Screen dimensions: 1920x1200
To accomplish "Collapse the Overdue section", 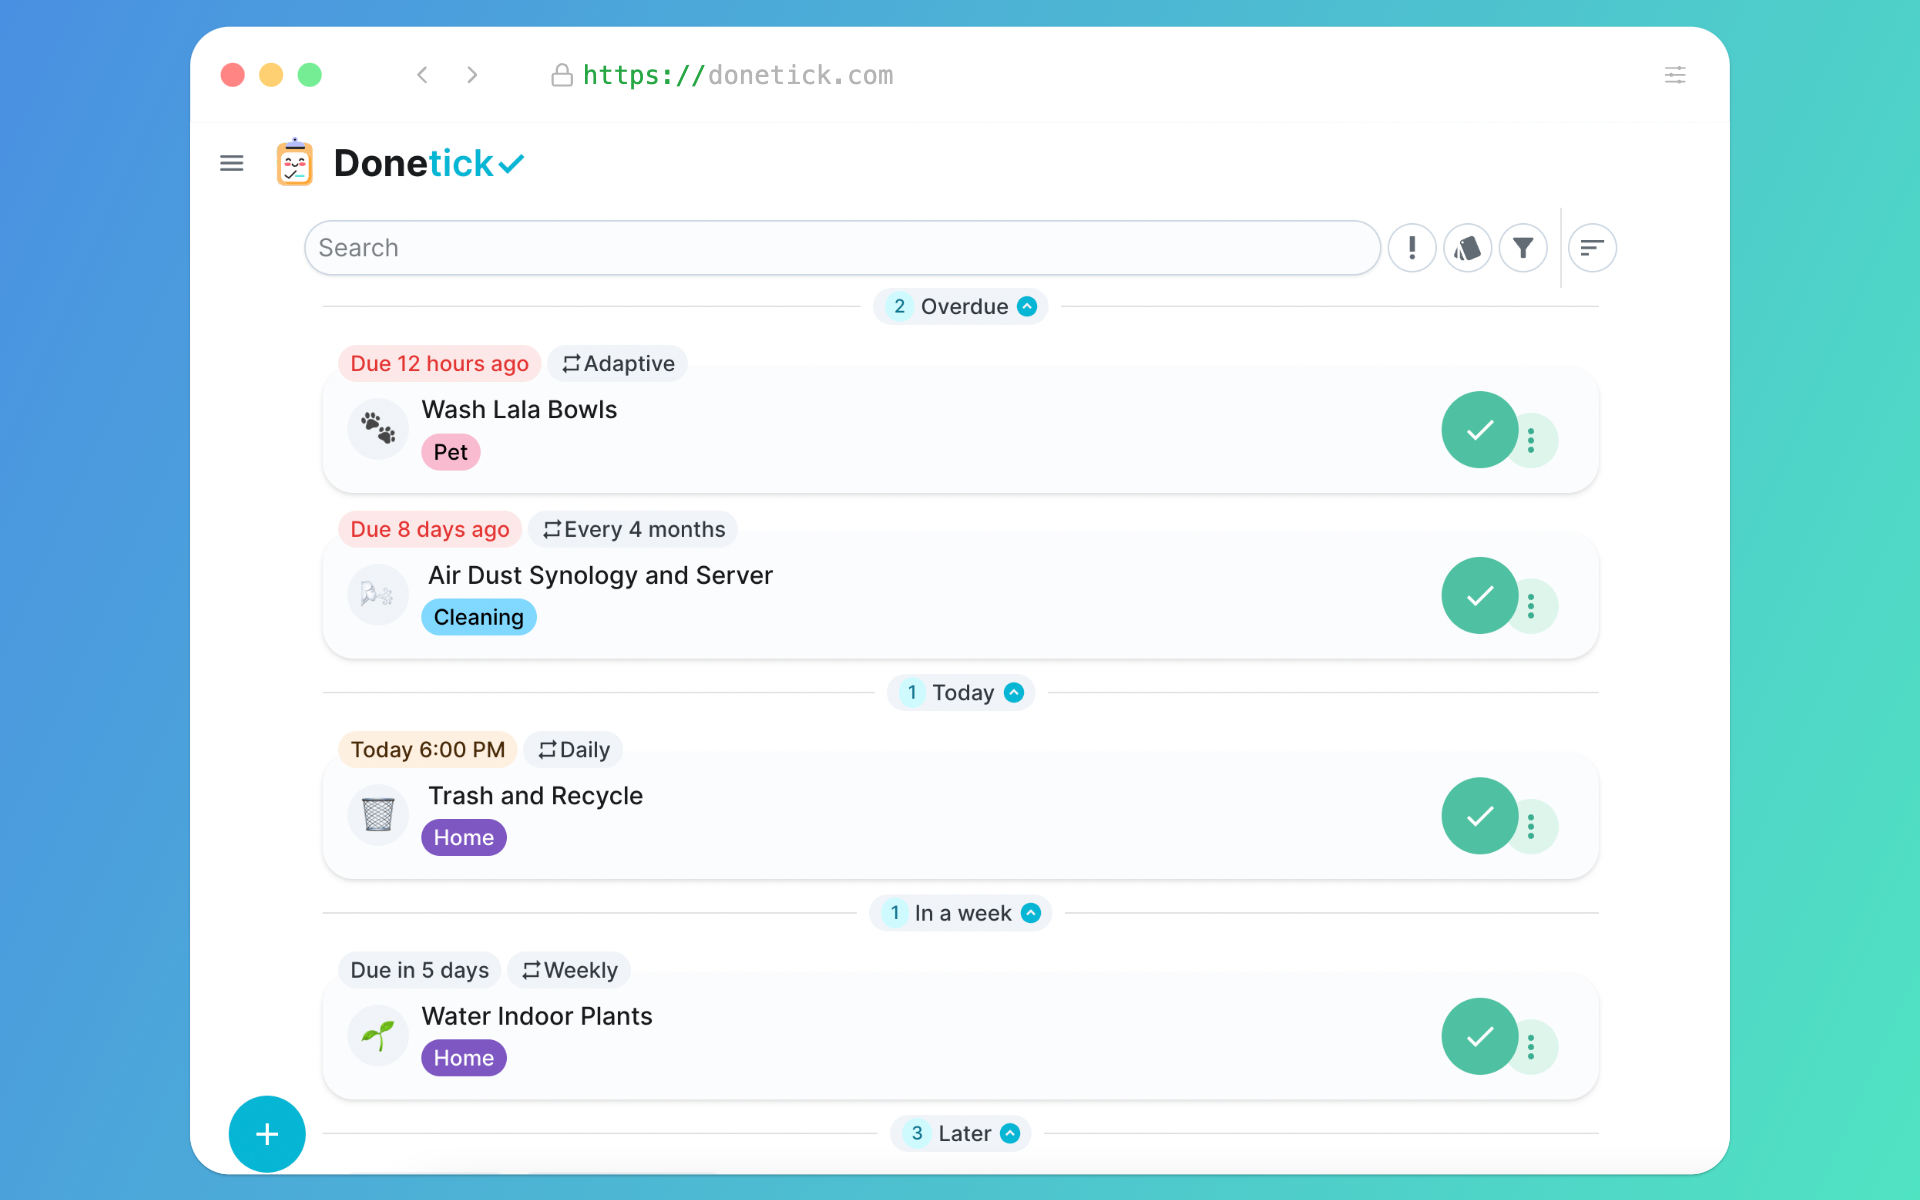I will pyautogui.click(x=1027, y=306).
